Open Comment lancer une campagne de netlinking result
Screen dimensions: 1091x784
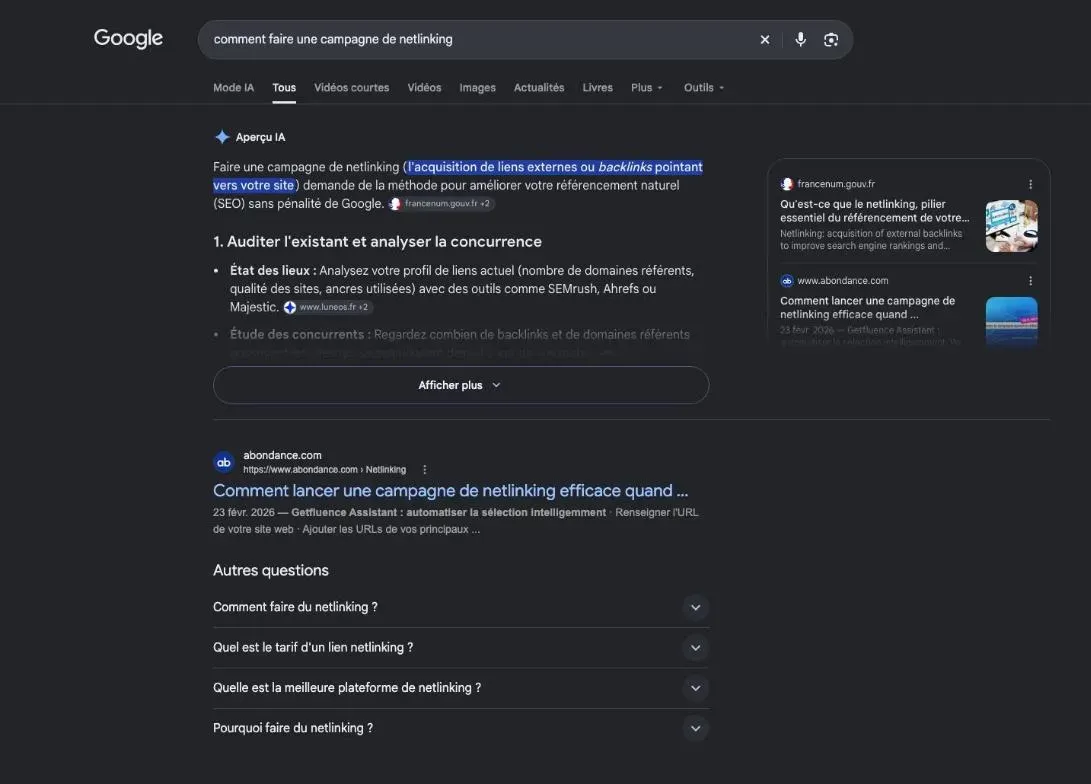point(450,490)
